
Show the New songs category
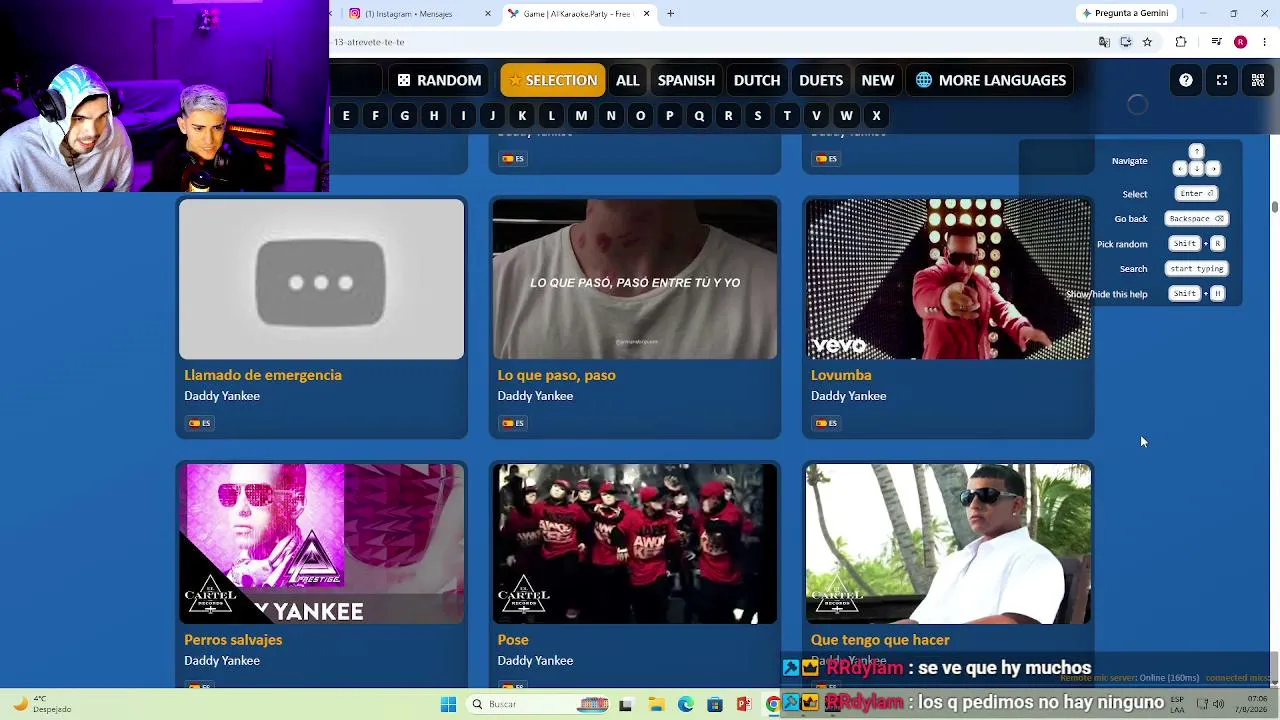tap(878, 80)
